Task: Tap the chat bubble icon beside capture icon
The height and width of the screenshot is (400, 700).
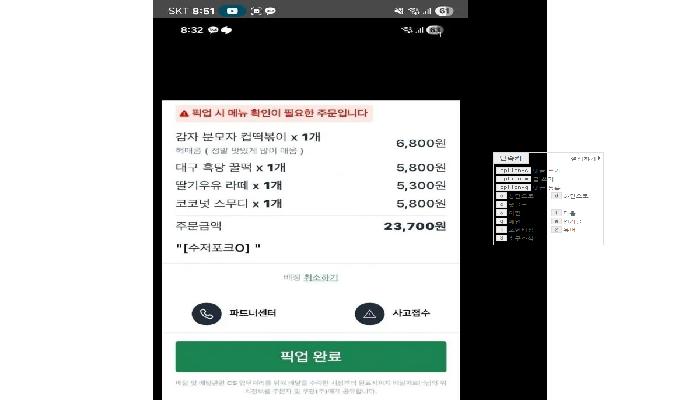Action: tap(270, 11)
